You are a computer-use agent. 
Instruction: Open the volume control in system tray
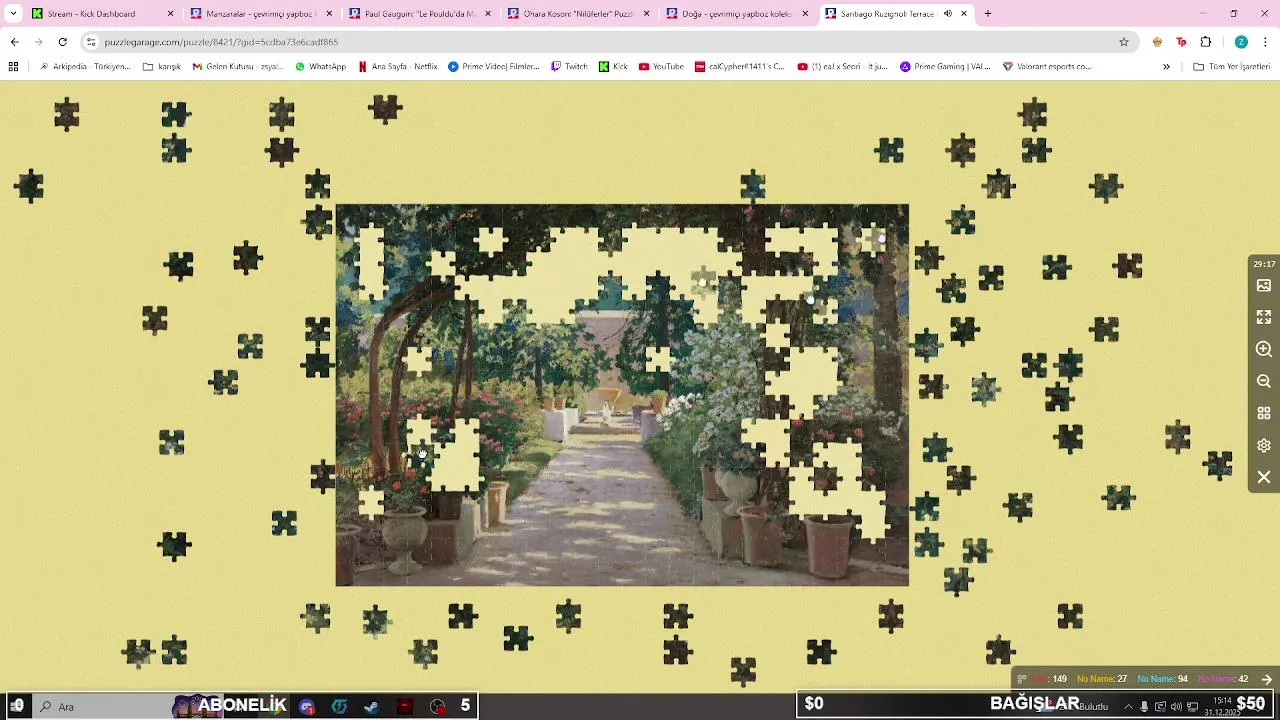(1176, 707)
